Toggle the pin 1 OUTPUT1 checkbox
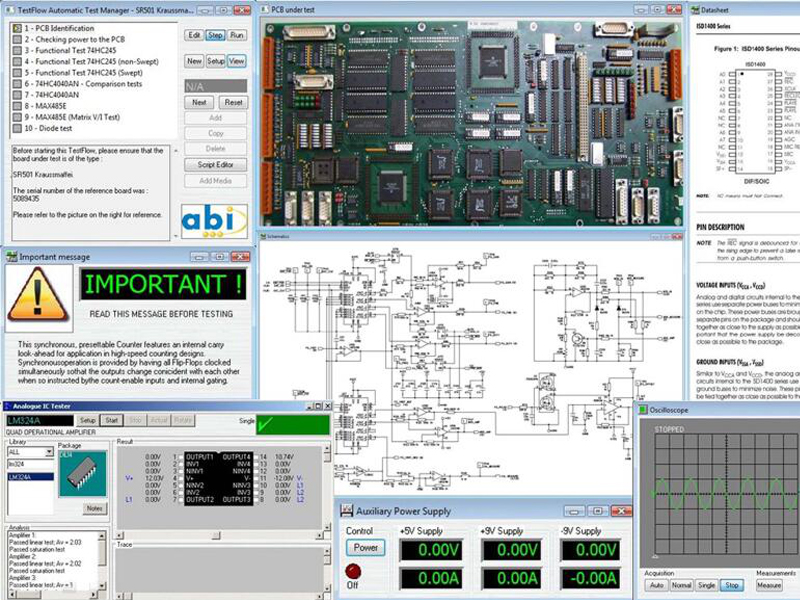This screenshot has width=800, height=600. coord(181,457)
